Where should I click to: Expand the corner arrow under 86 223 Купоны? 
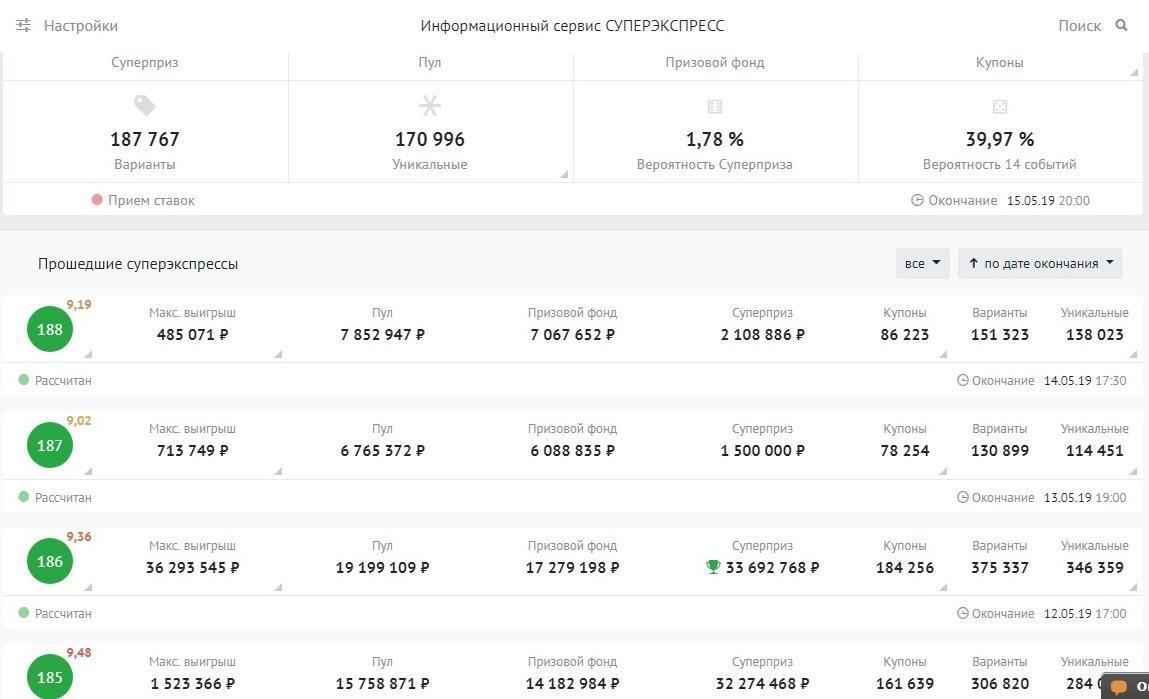[x=943, y=355]
